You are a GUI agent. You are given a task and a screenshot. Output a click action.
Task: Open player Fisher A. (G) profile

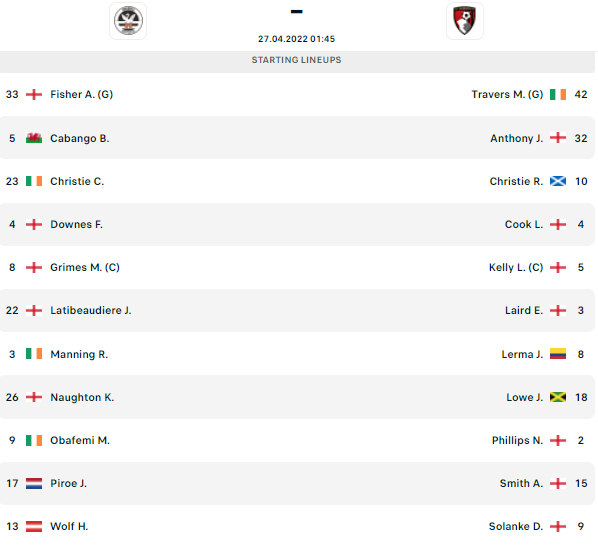tap(82, 94)
